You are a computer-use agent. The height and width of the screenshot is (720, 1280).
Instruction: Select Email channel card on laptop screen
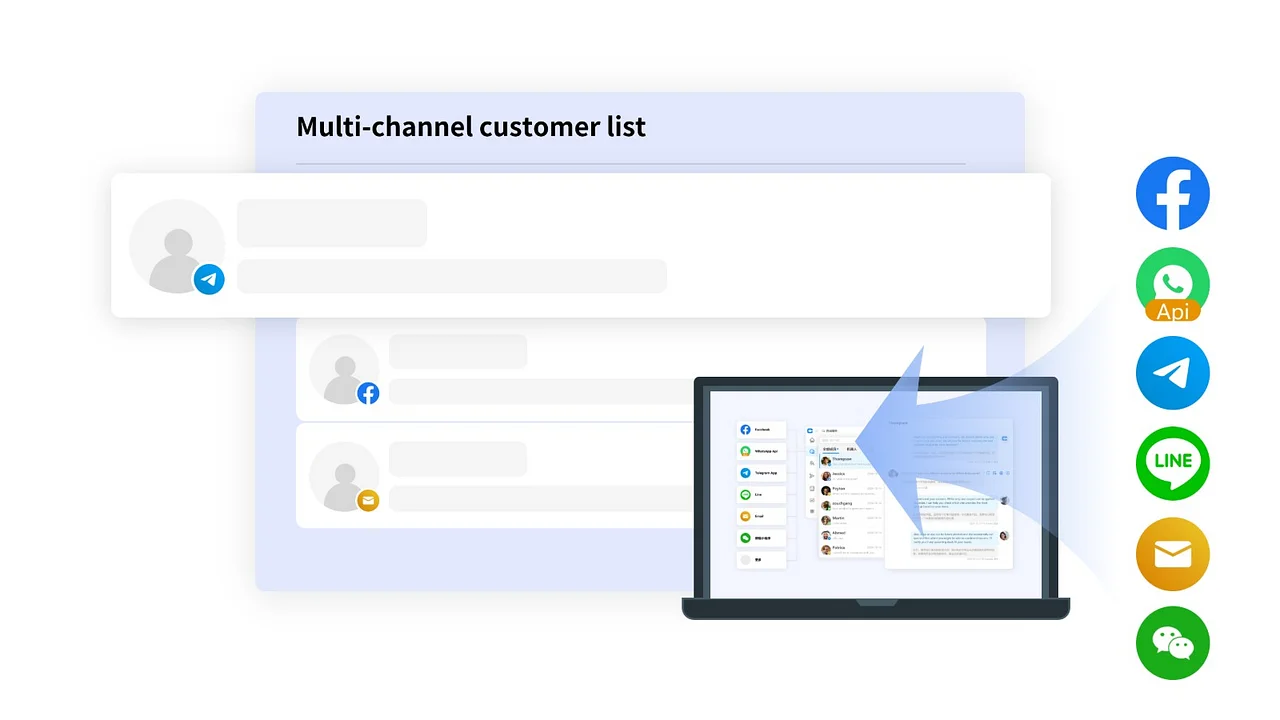[x=761, y=517]
